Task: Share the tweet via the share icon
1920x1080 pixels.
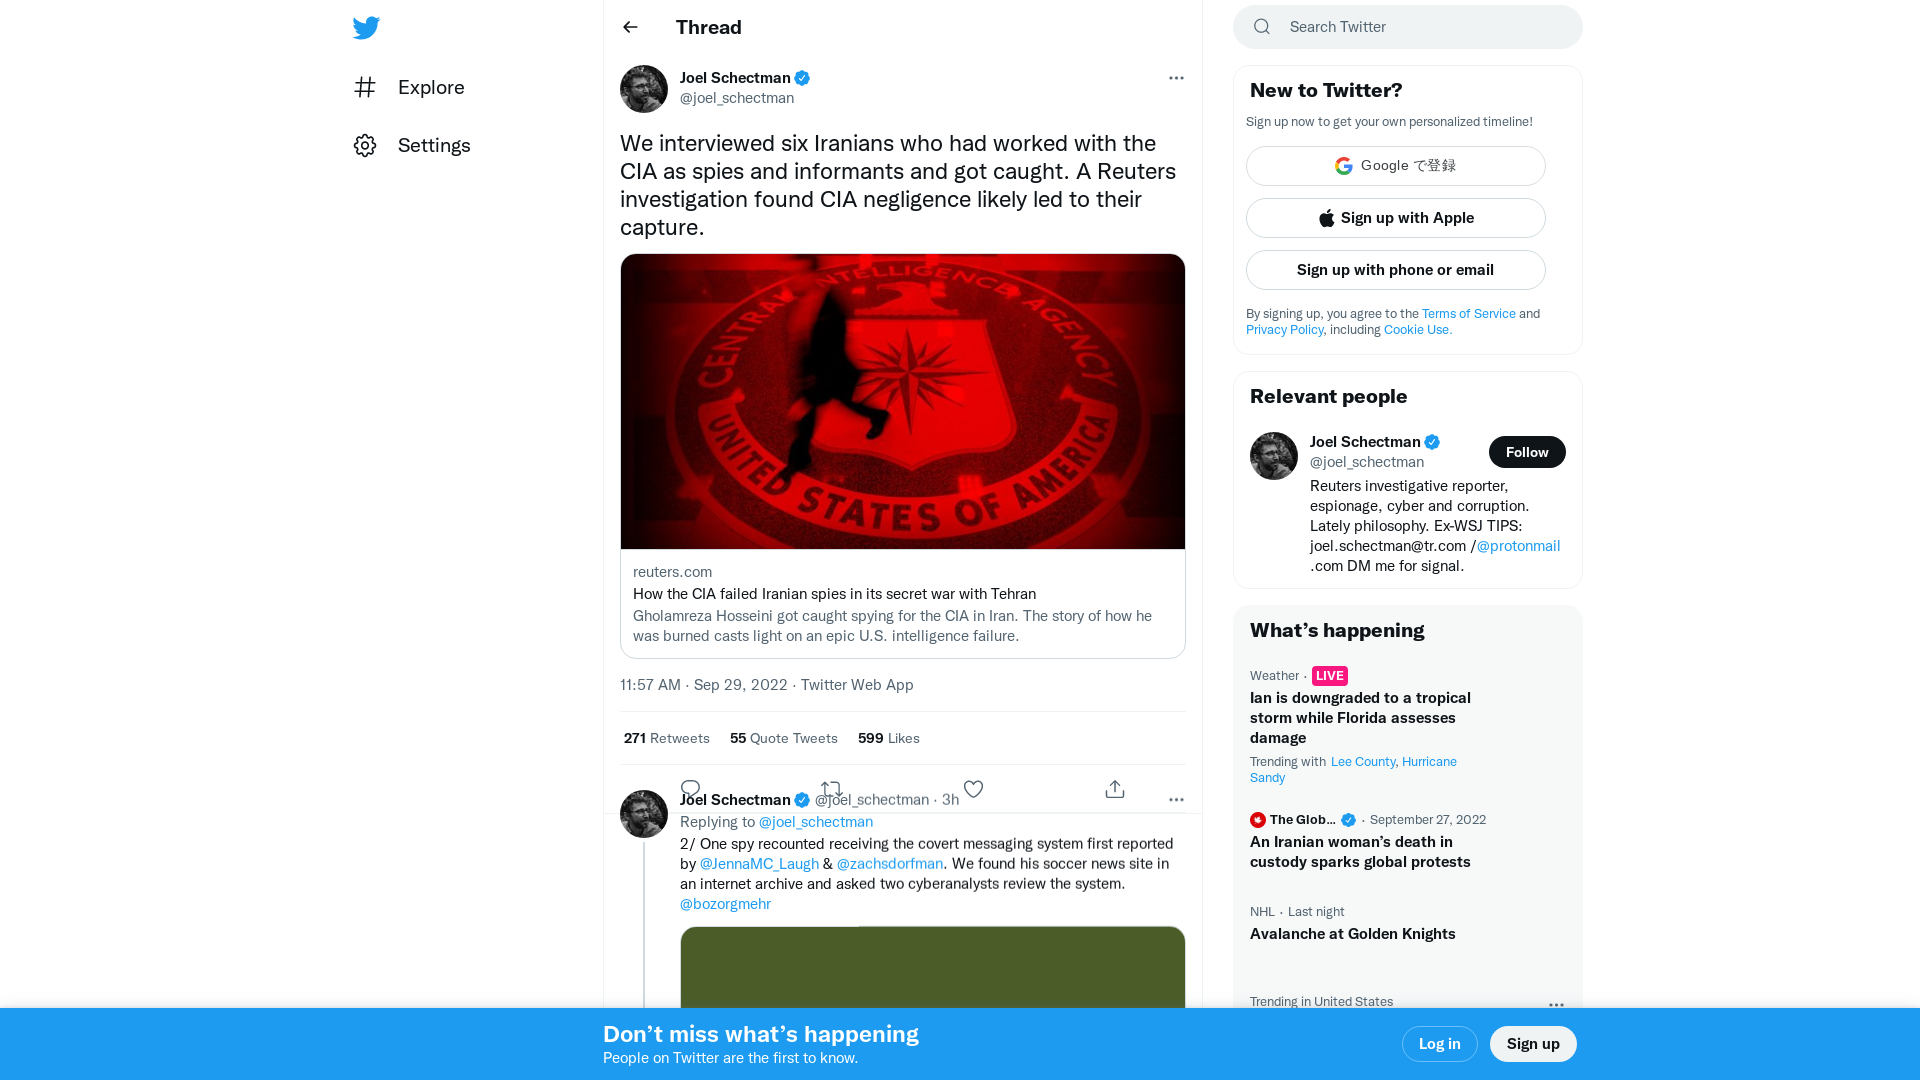Action: click(x=1114, y=788)
